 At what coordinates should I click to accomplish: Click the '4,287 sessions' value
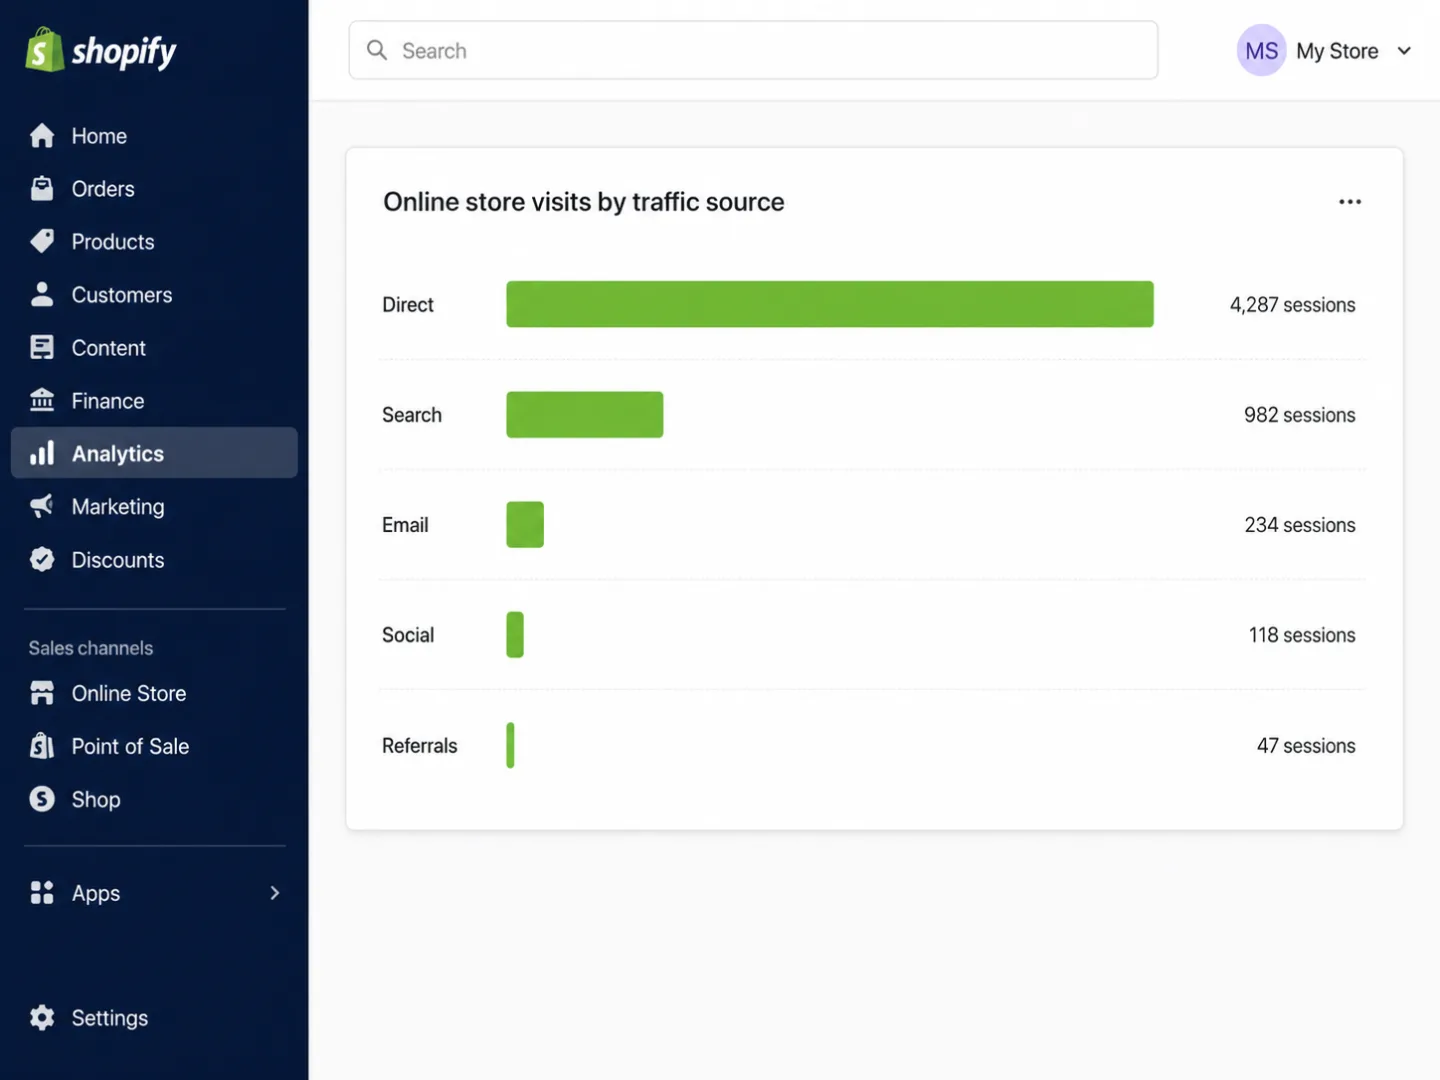click(x=1293, y=305)
